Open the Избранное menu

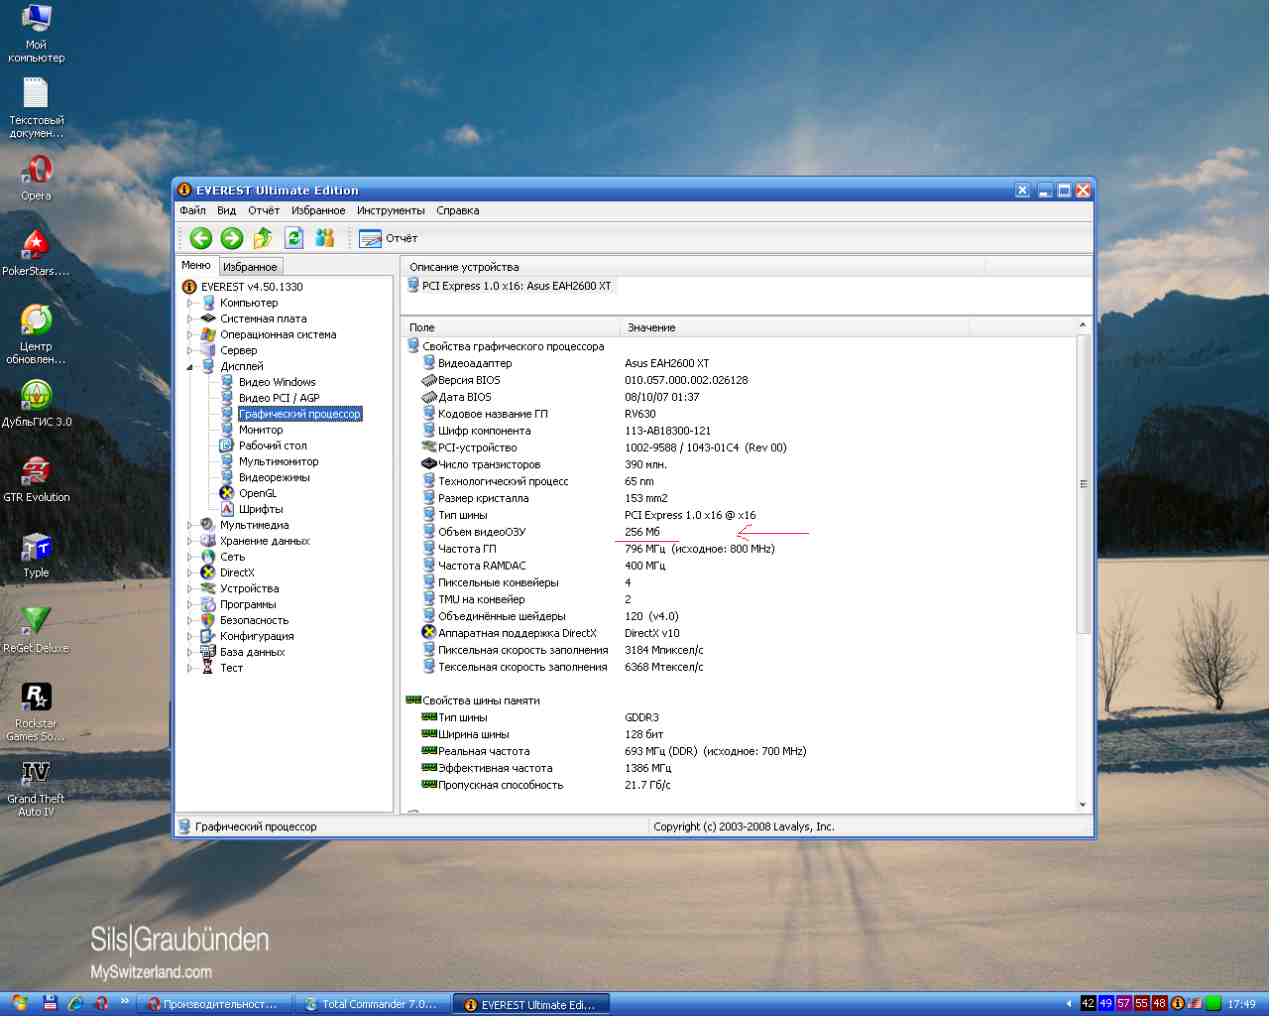click(x=318, y=211)
